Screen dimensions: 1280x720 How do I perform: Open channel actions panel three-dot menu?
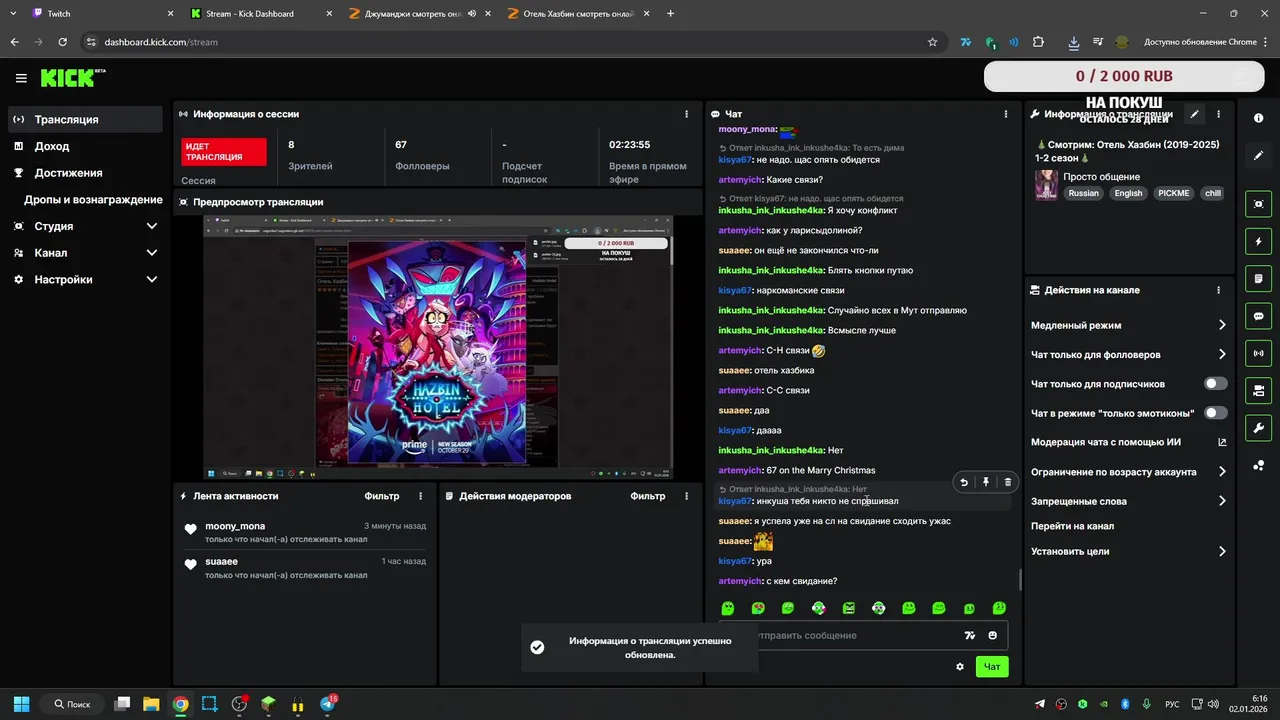[x=1218, y=290]
